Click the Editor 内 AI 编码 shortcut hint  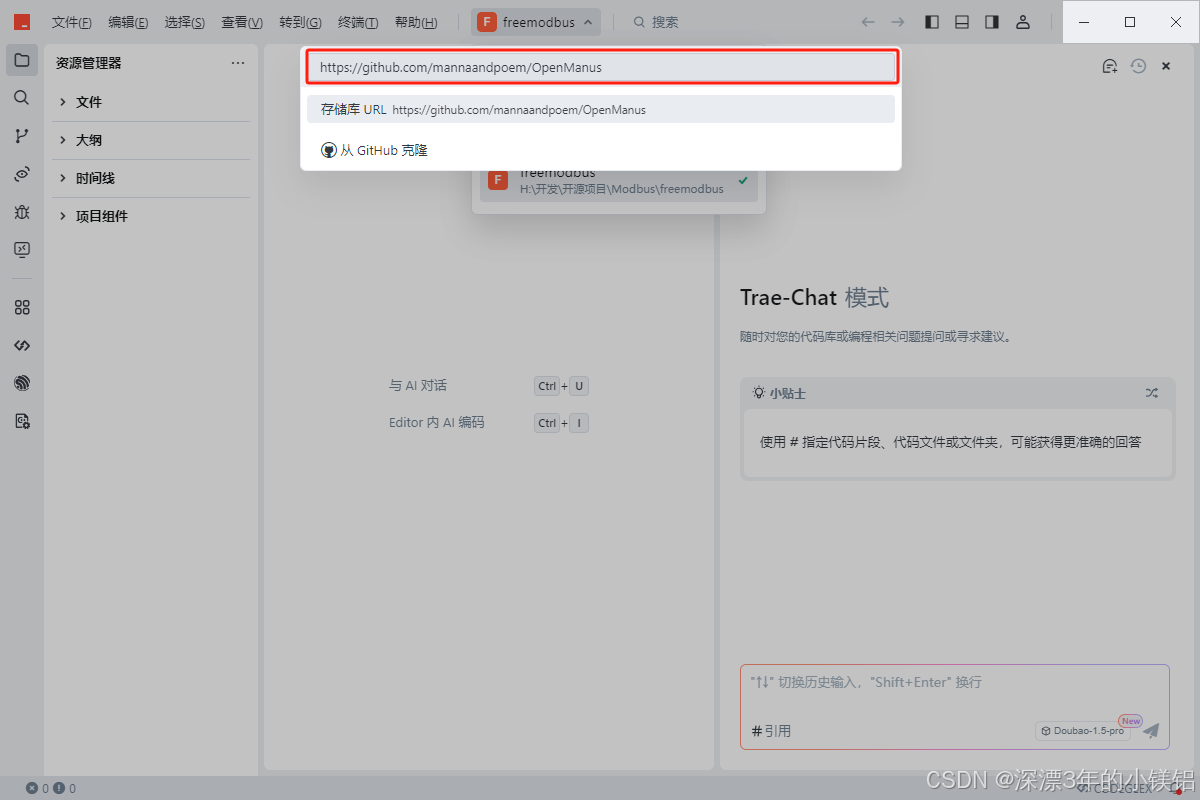tap(436, 422)
